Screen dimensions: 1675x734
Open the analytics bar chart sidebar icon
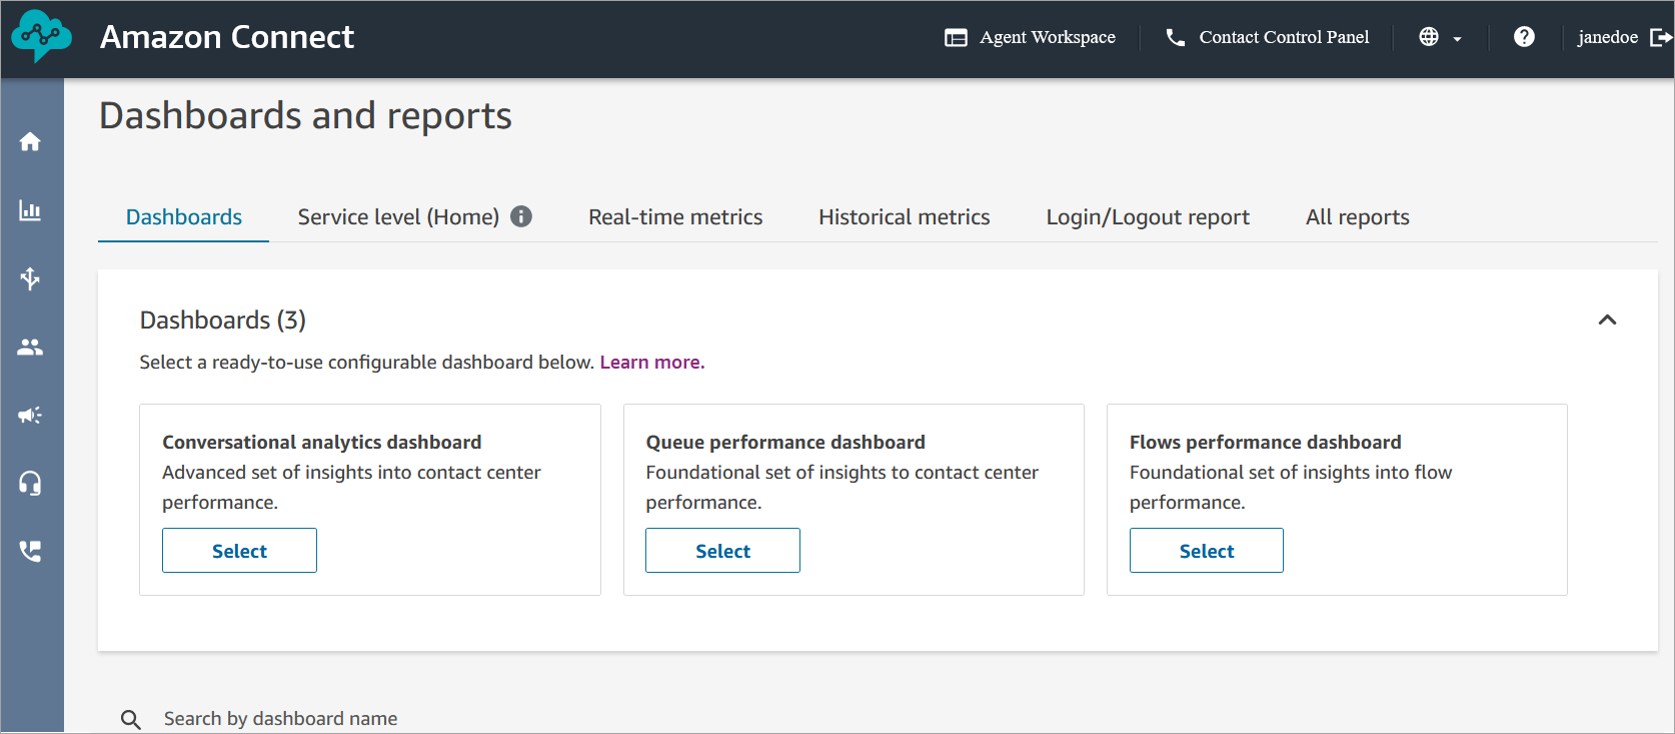[30, 210]
